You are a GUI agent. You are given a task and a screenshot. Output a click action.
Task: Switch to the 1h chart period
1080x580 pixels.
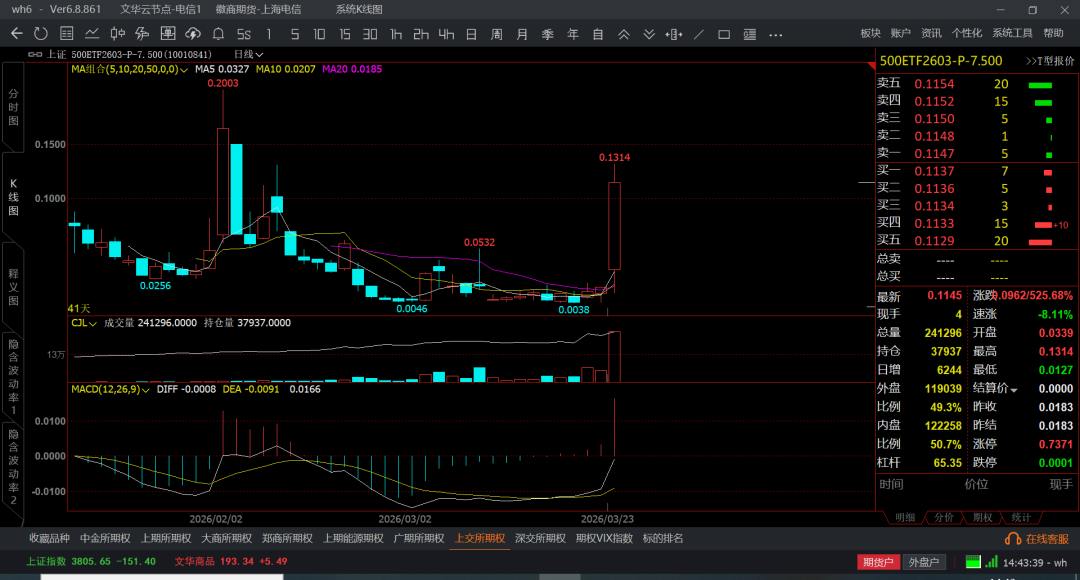[396, 33]
